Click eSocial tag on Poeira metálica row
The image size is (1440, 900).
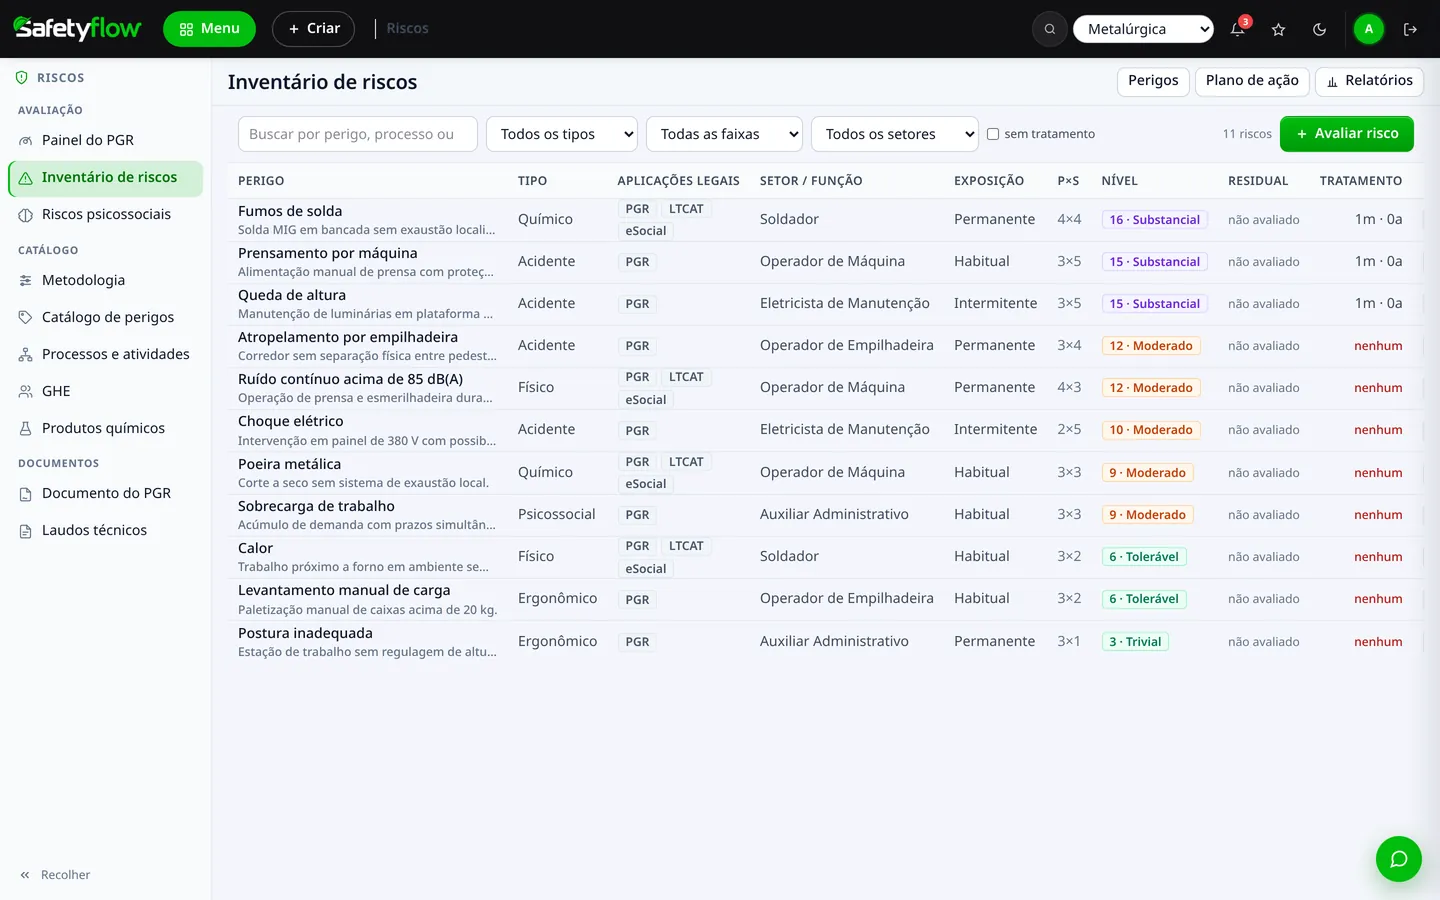[x=646, y=484]
